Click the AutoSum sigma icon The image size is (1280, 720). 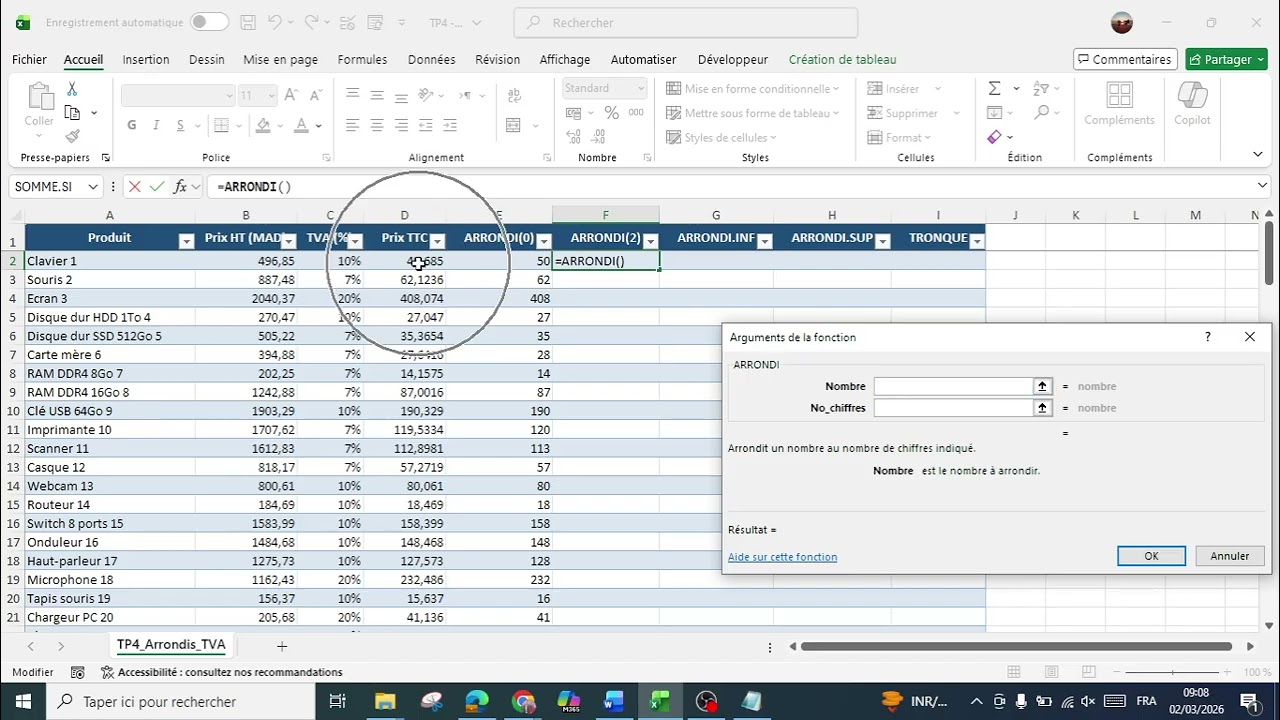click(x=994, y=88)
